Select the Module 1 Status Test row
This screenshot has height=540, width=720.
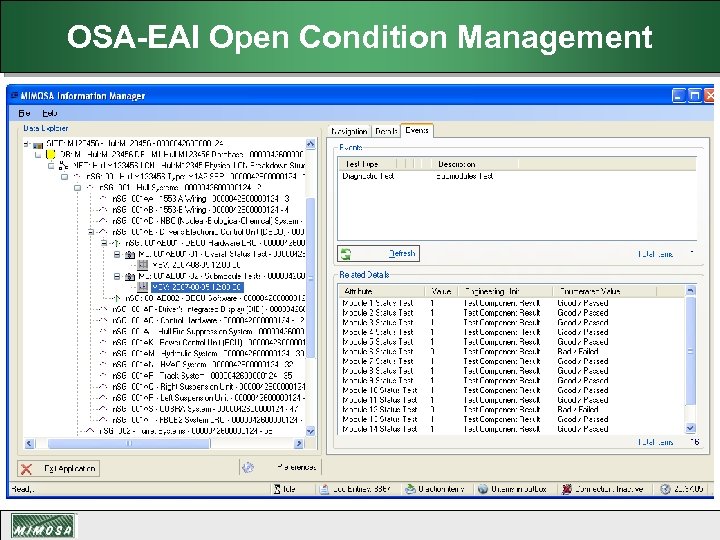512,303
